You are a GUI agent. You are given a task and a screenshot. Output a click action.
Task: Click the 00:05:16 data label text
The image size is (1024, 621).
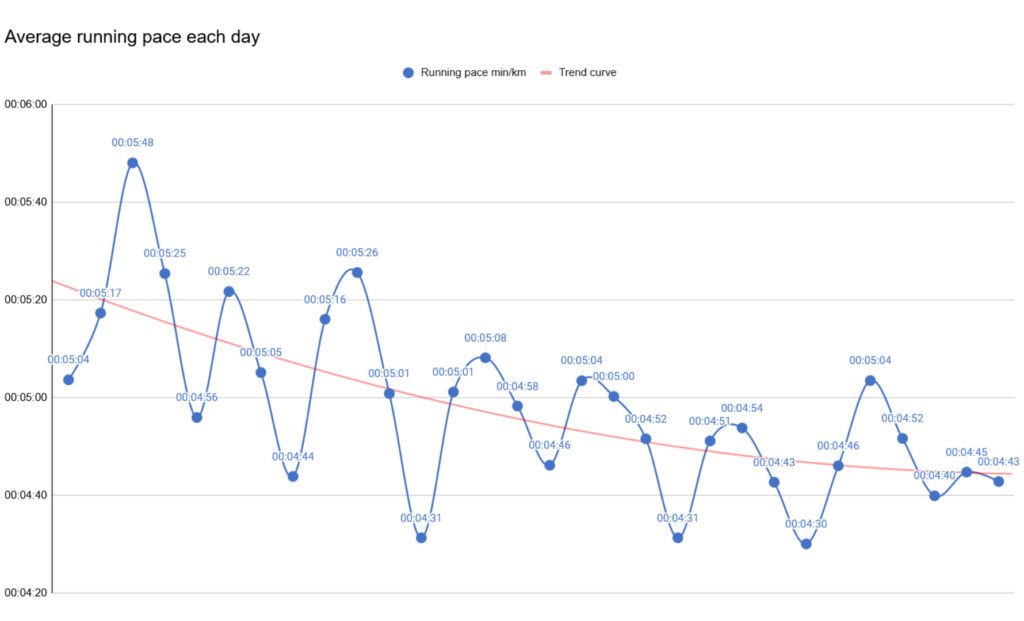pyautogui.click(x=325, y=300)
